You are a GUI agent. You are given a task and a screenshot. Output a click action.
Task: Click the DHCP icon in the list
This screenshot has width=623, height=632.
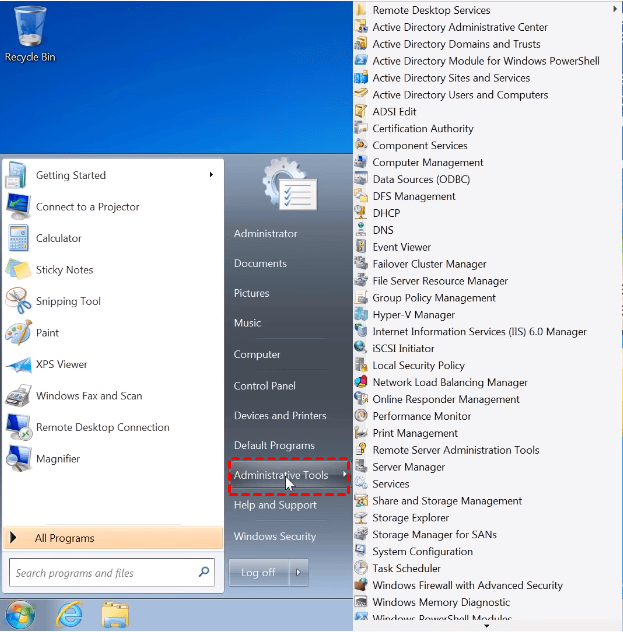[x=360, y=212]
